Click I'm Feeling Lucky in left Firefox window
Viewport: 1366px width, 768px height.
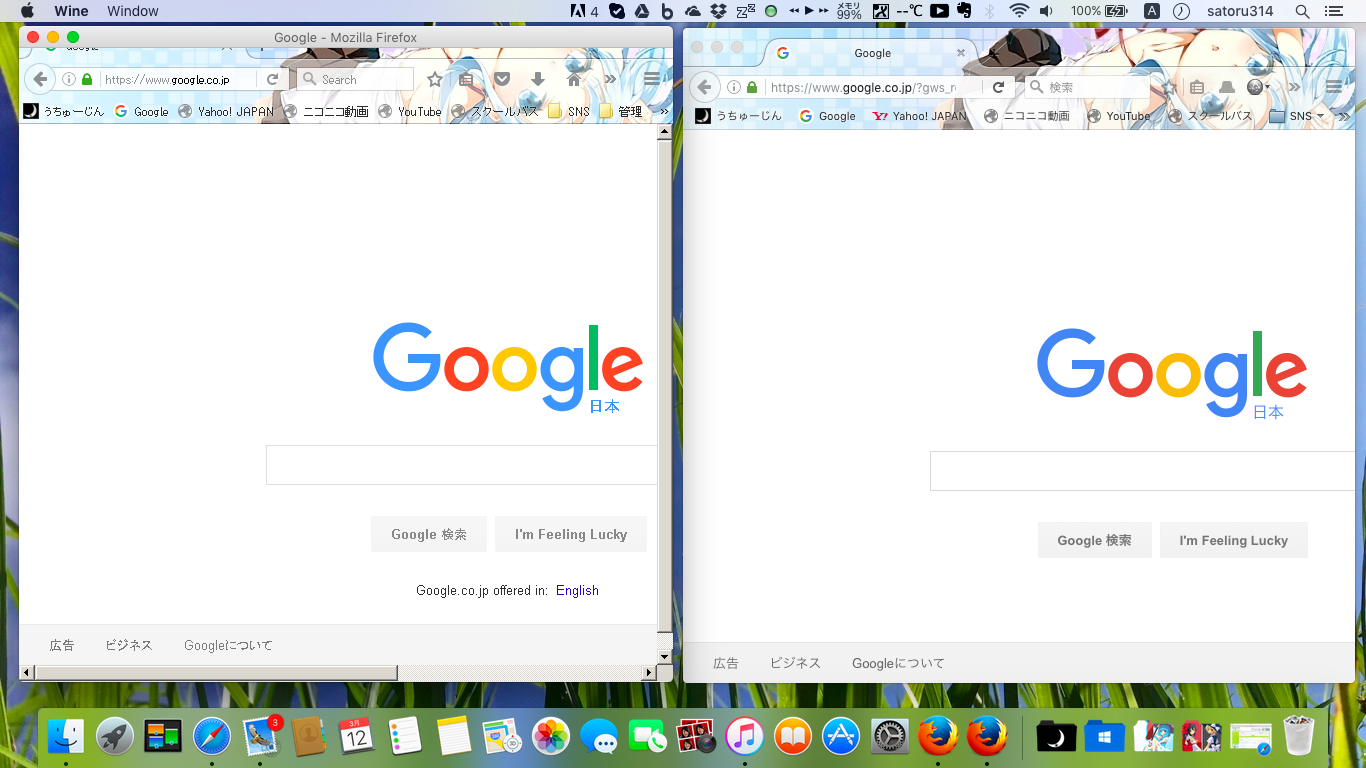(x=571, y=534)
